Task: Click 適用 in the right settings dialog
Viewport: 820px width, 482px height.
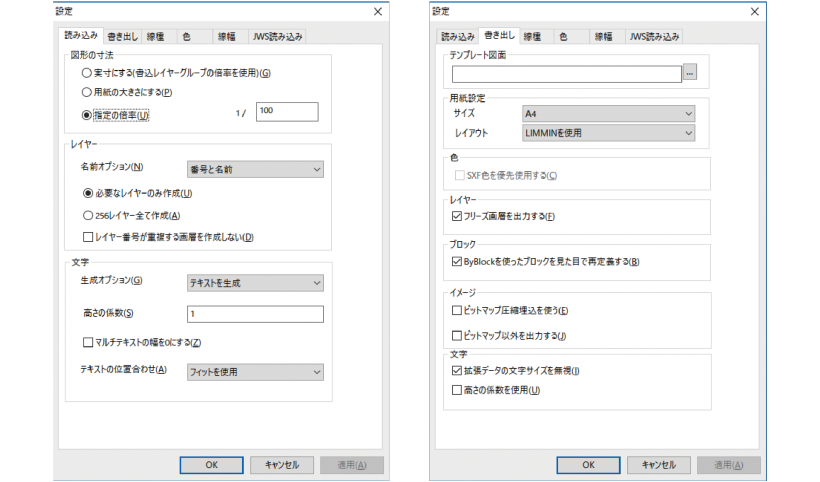Action: click(x=729, y=465)
